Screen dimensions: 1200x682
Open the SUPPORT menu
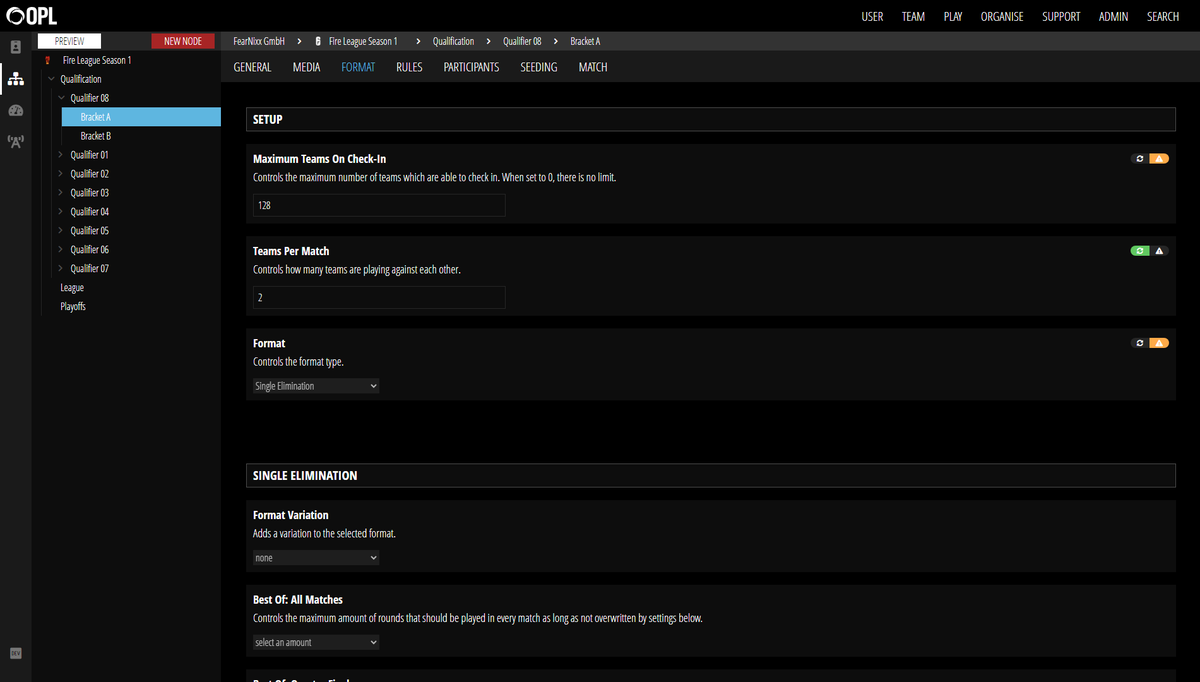click(x=1061, y=17)
